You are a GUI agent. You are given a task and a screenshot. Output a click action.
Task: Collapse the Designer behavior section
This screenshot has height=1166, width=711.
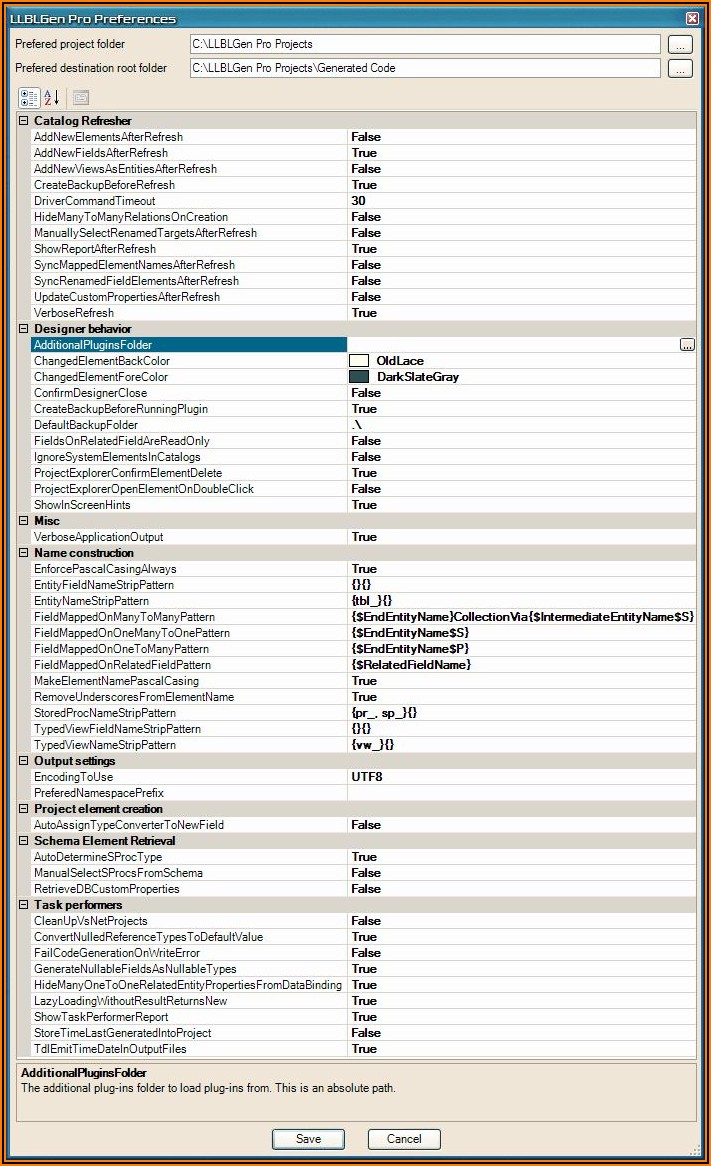click(x=24, y=329)
